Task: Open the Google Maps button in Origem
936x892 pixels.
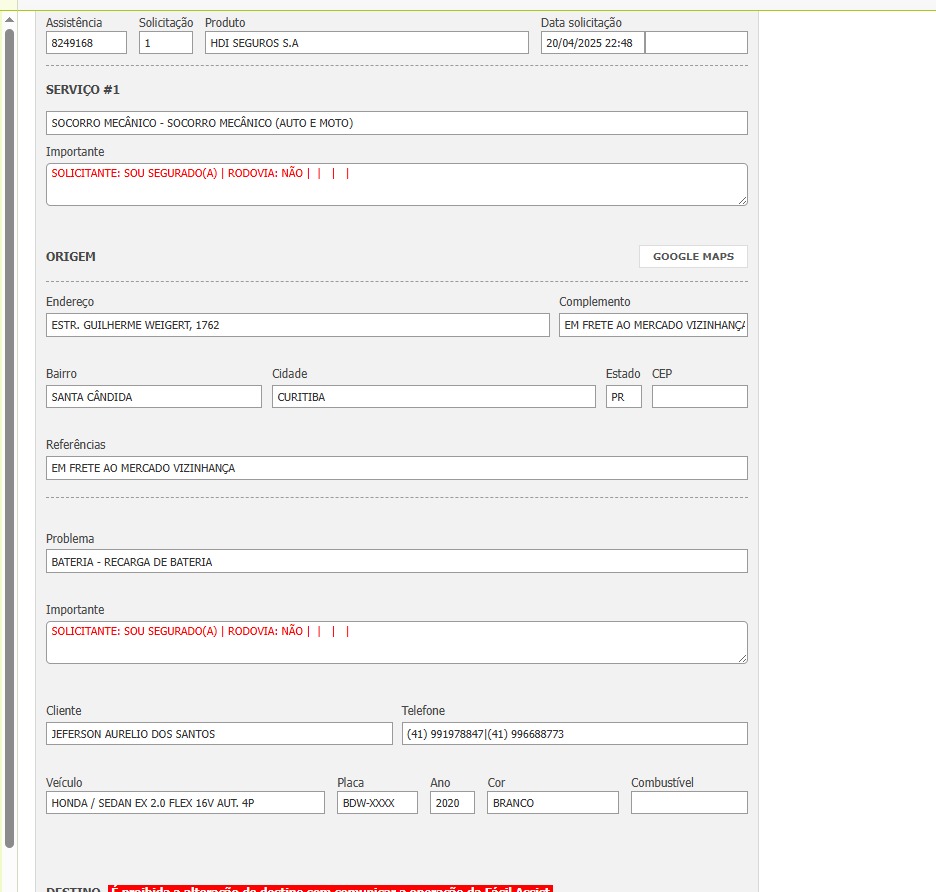Action: (x=693, y=257)
